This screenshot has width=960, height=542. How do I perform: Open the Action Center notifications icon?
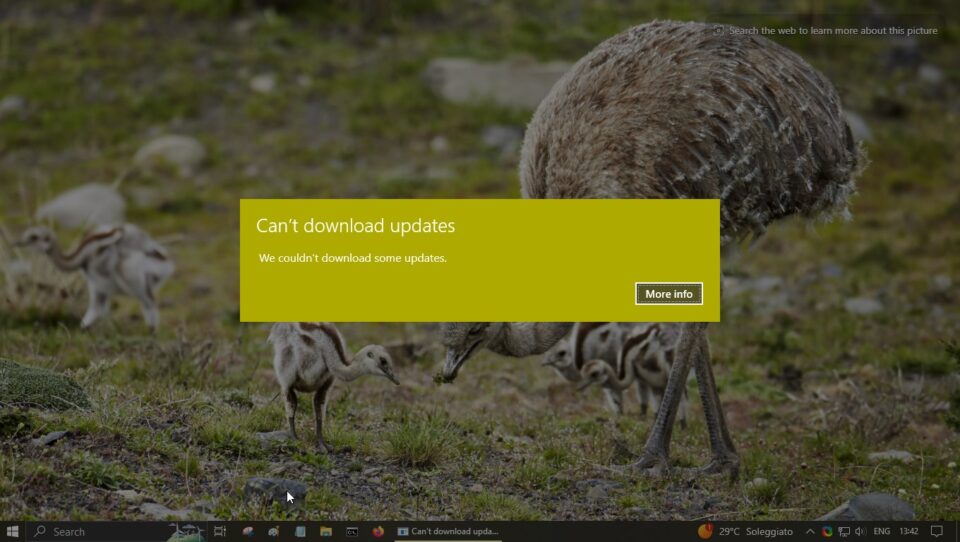click(x=937, y=532)
